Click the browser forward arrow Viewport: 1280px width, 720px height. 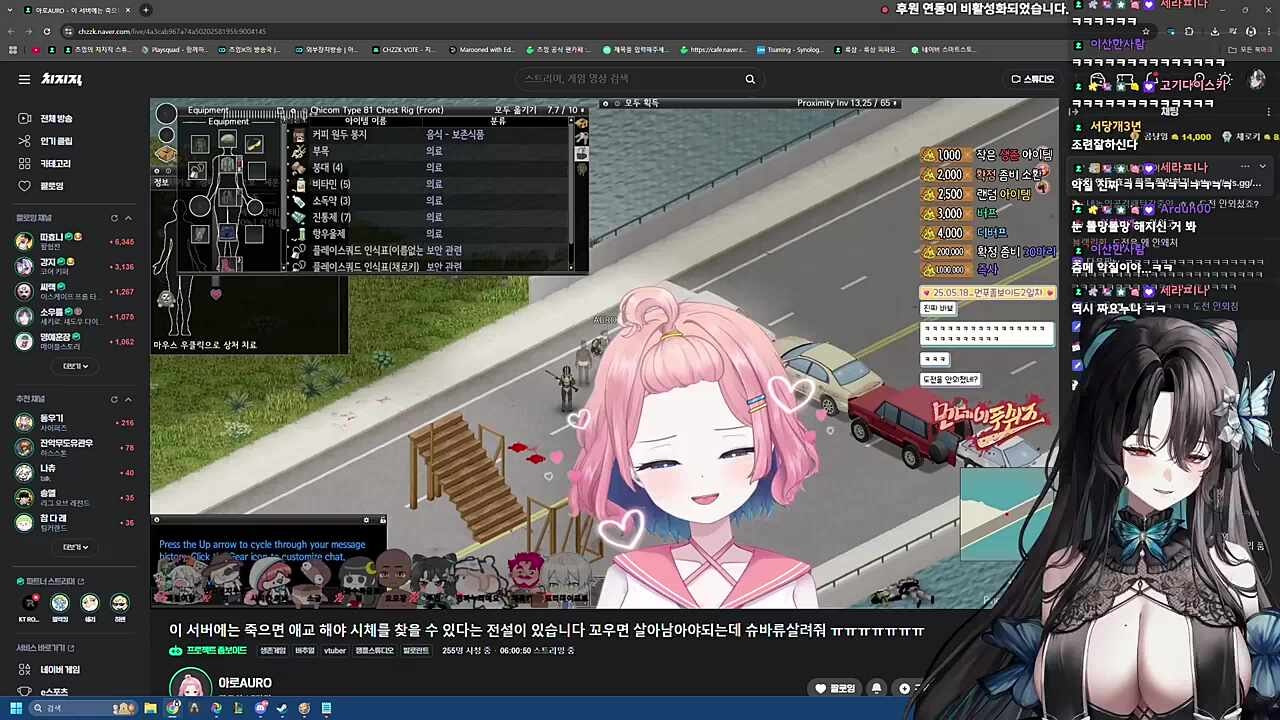(x=30, y=31)
